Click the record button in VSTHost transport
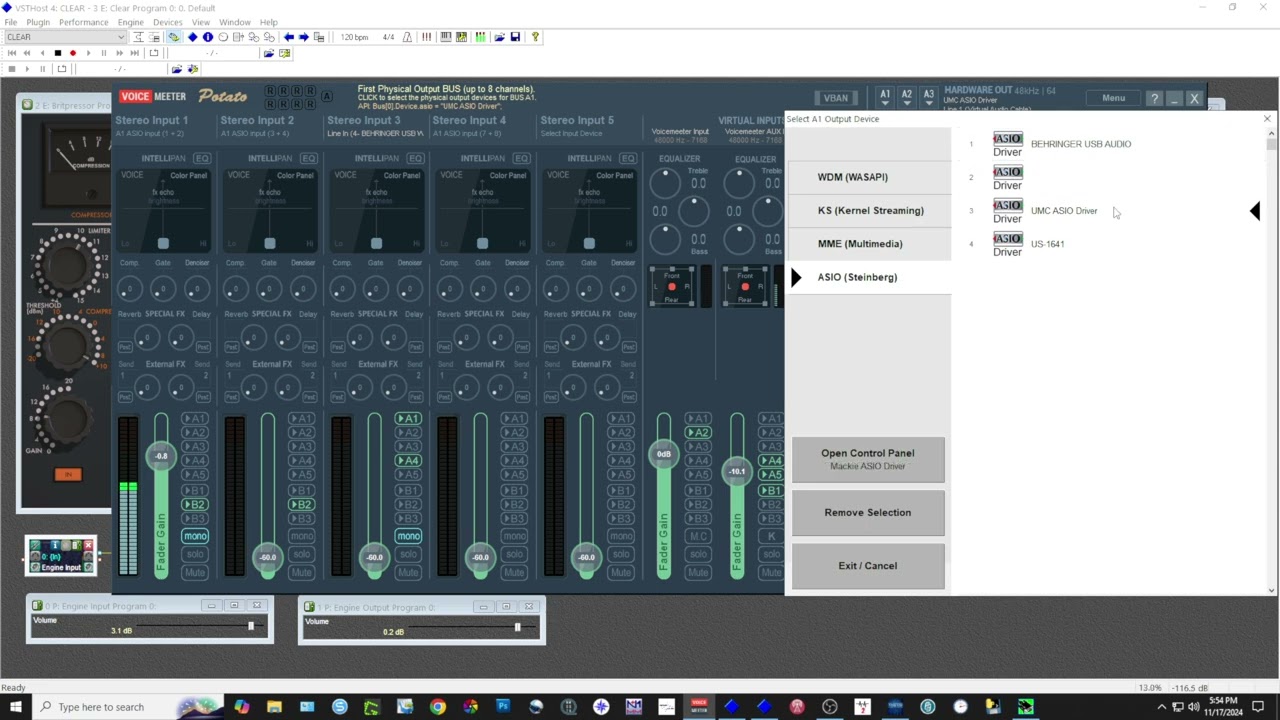1280x720 pixels. coord(73,53)
